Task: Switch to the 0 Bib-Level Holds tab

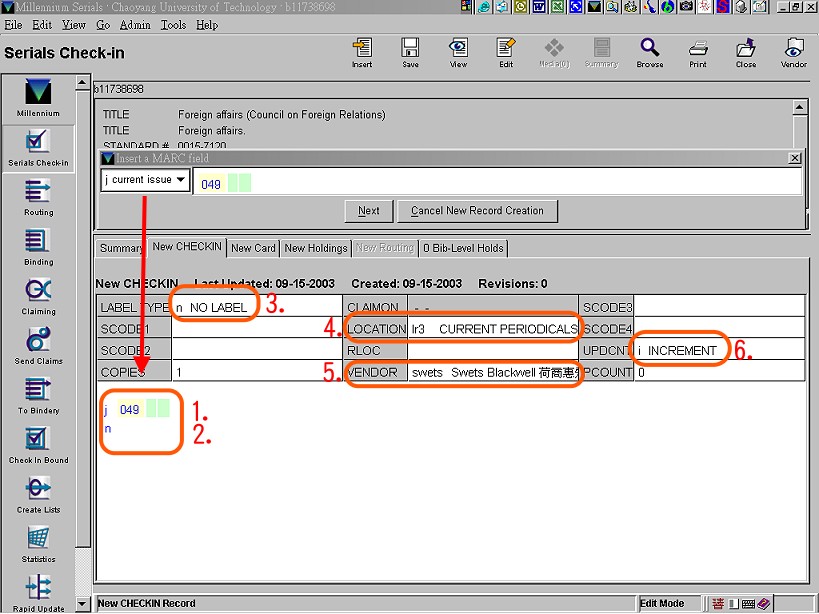Action: tap(463, 248)
